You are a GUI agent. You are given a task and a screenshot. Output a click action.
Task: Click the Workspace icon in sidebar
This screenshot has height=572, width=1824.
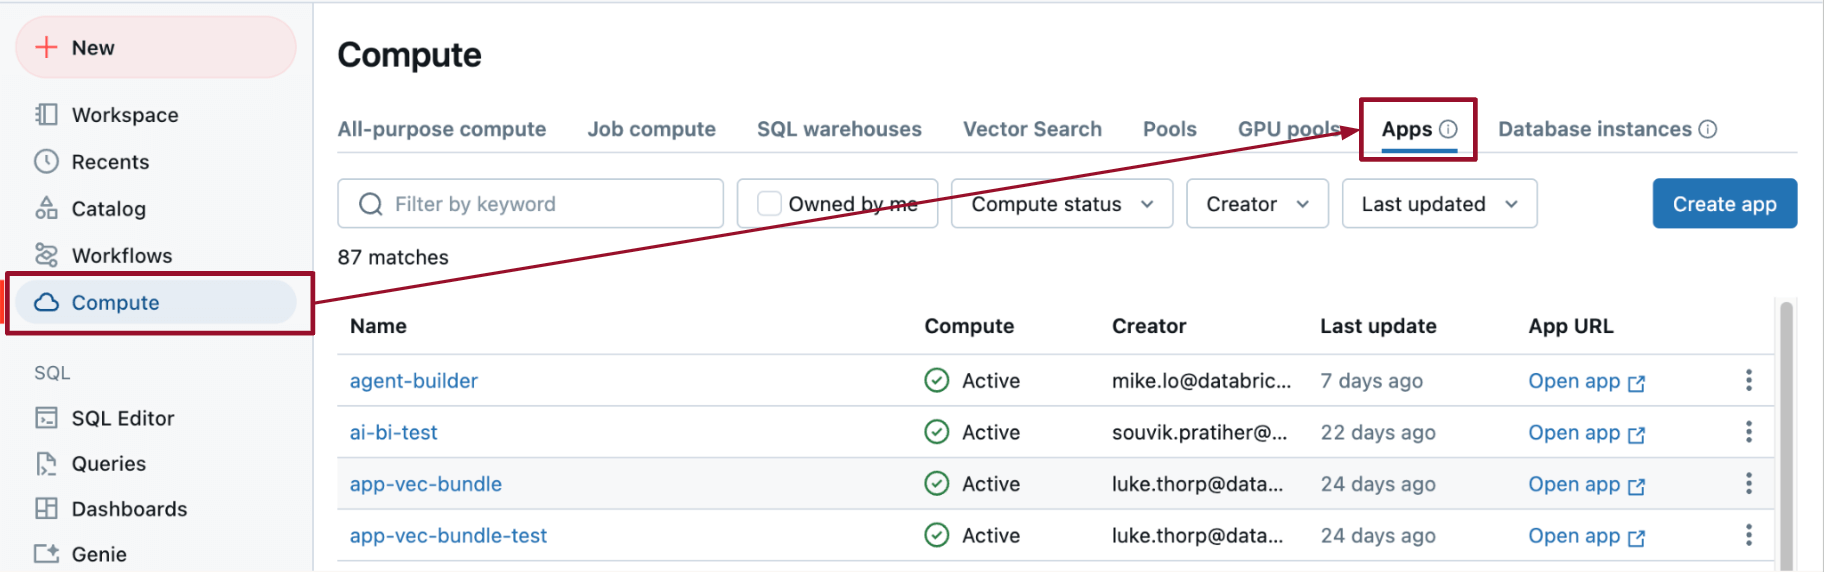pos(46,115)
